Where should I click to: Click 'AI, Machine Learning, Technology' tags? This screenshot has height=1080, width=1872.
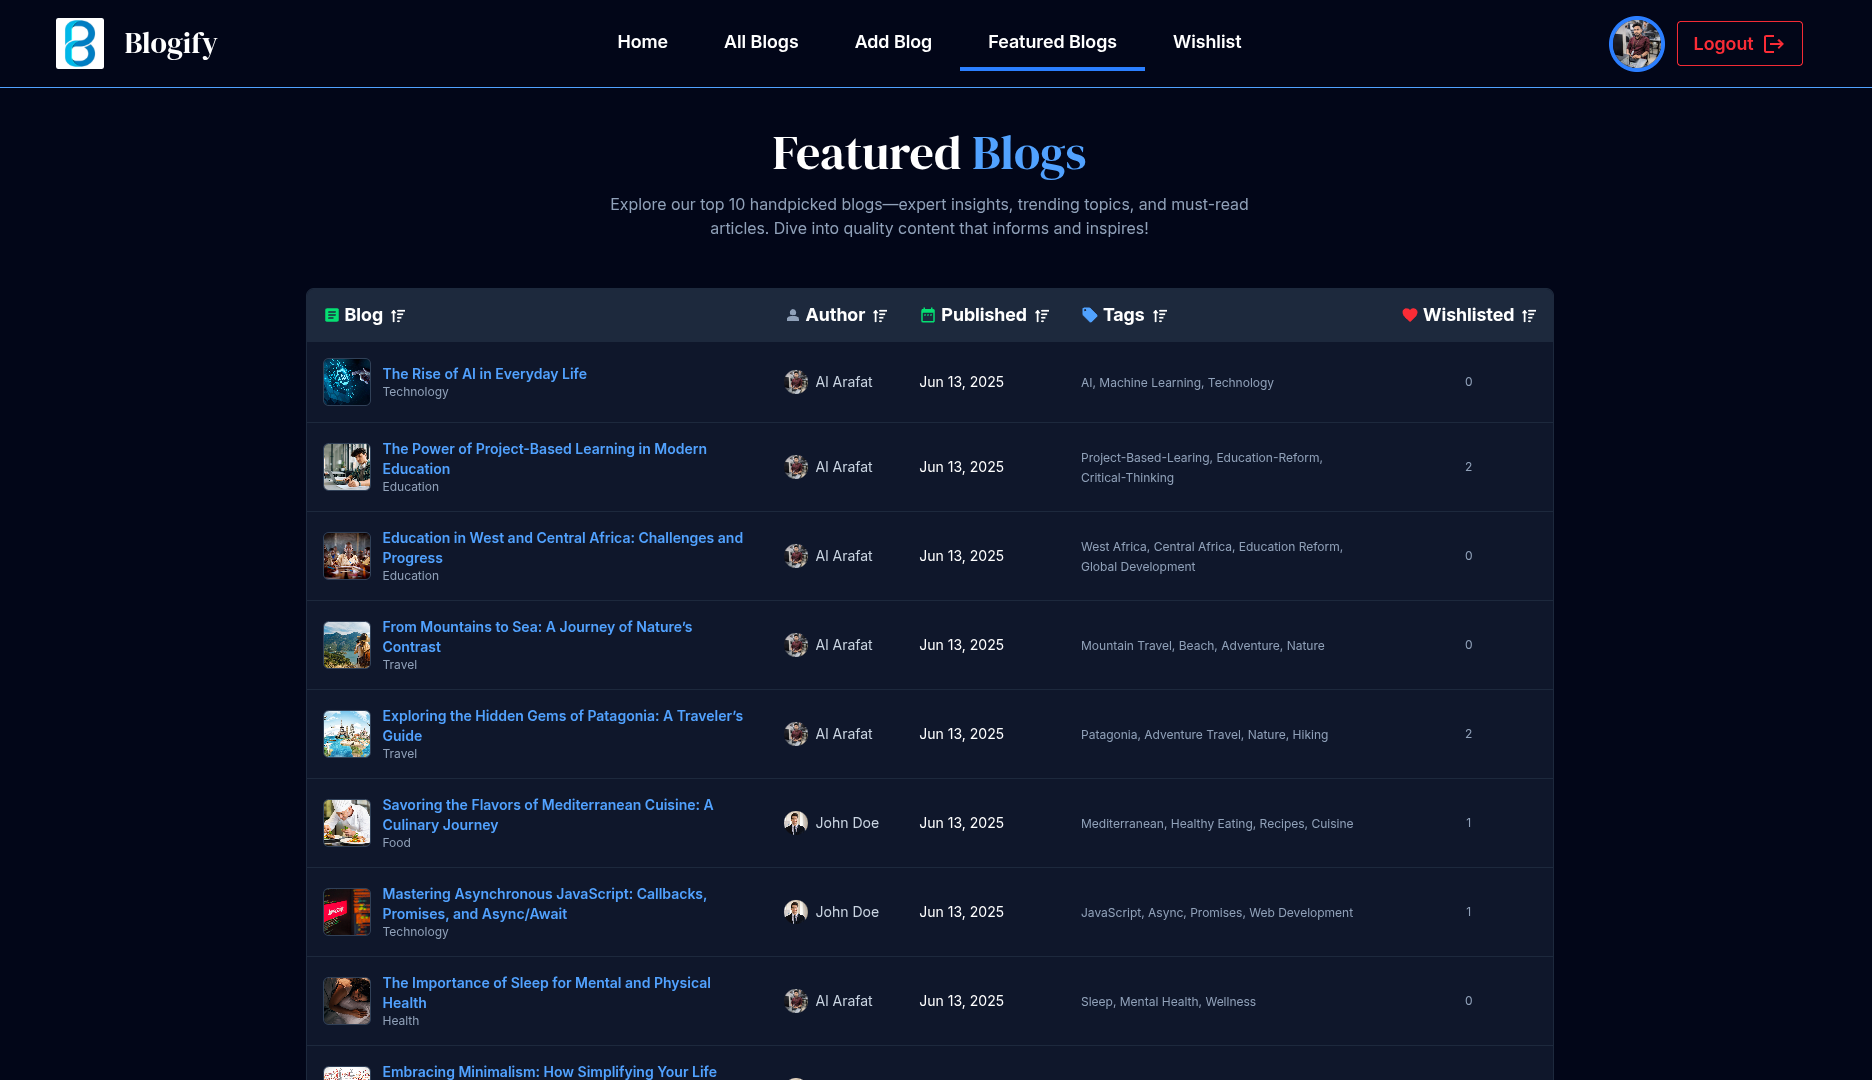[x=1177, y=383]
